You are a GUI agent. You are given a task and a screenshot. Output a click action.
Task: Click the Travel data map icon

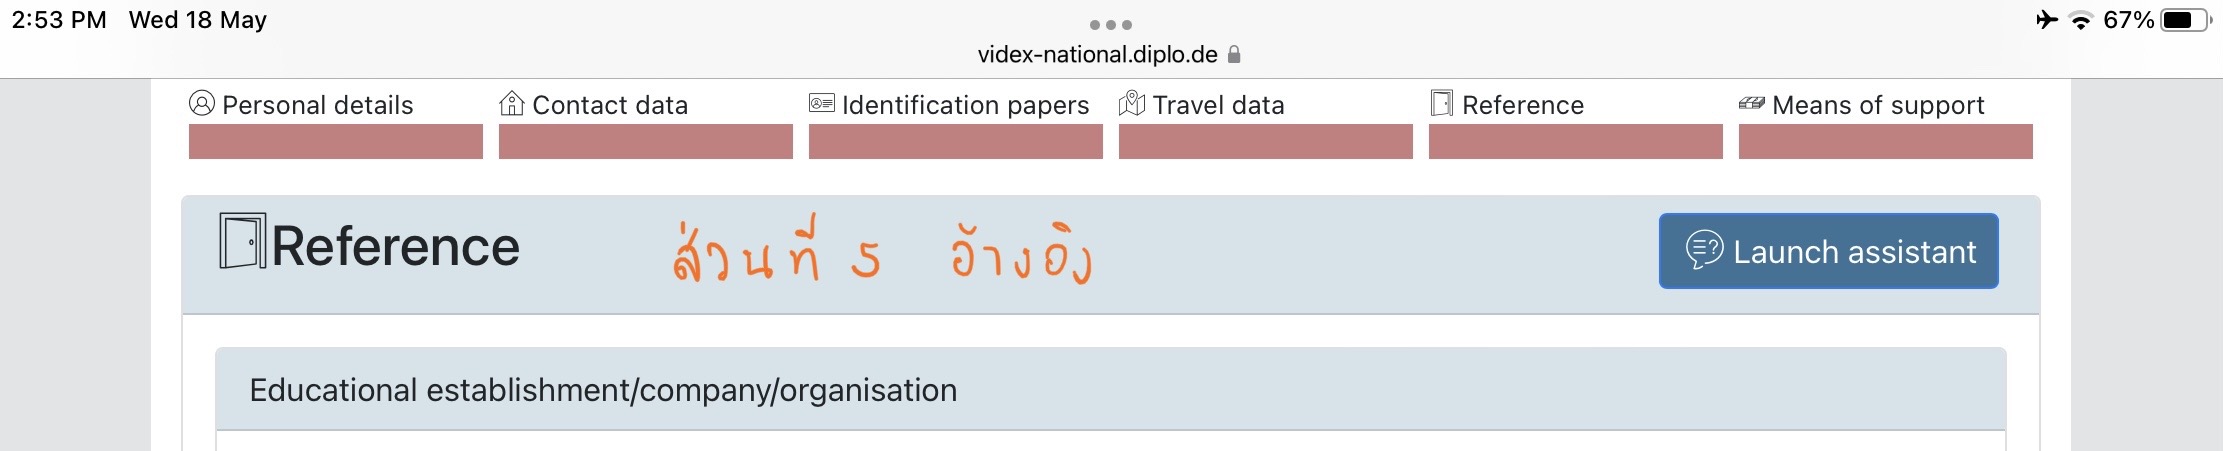(1132, 103)
